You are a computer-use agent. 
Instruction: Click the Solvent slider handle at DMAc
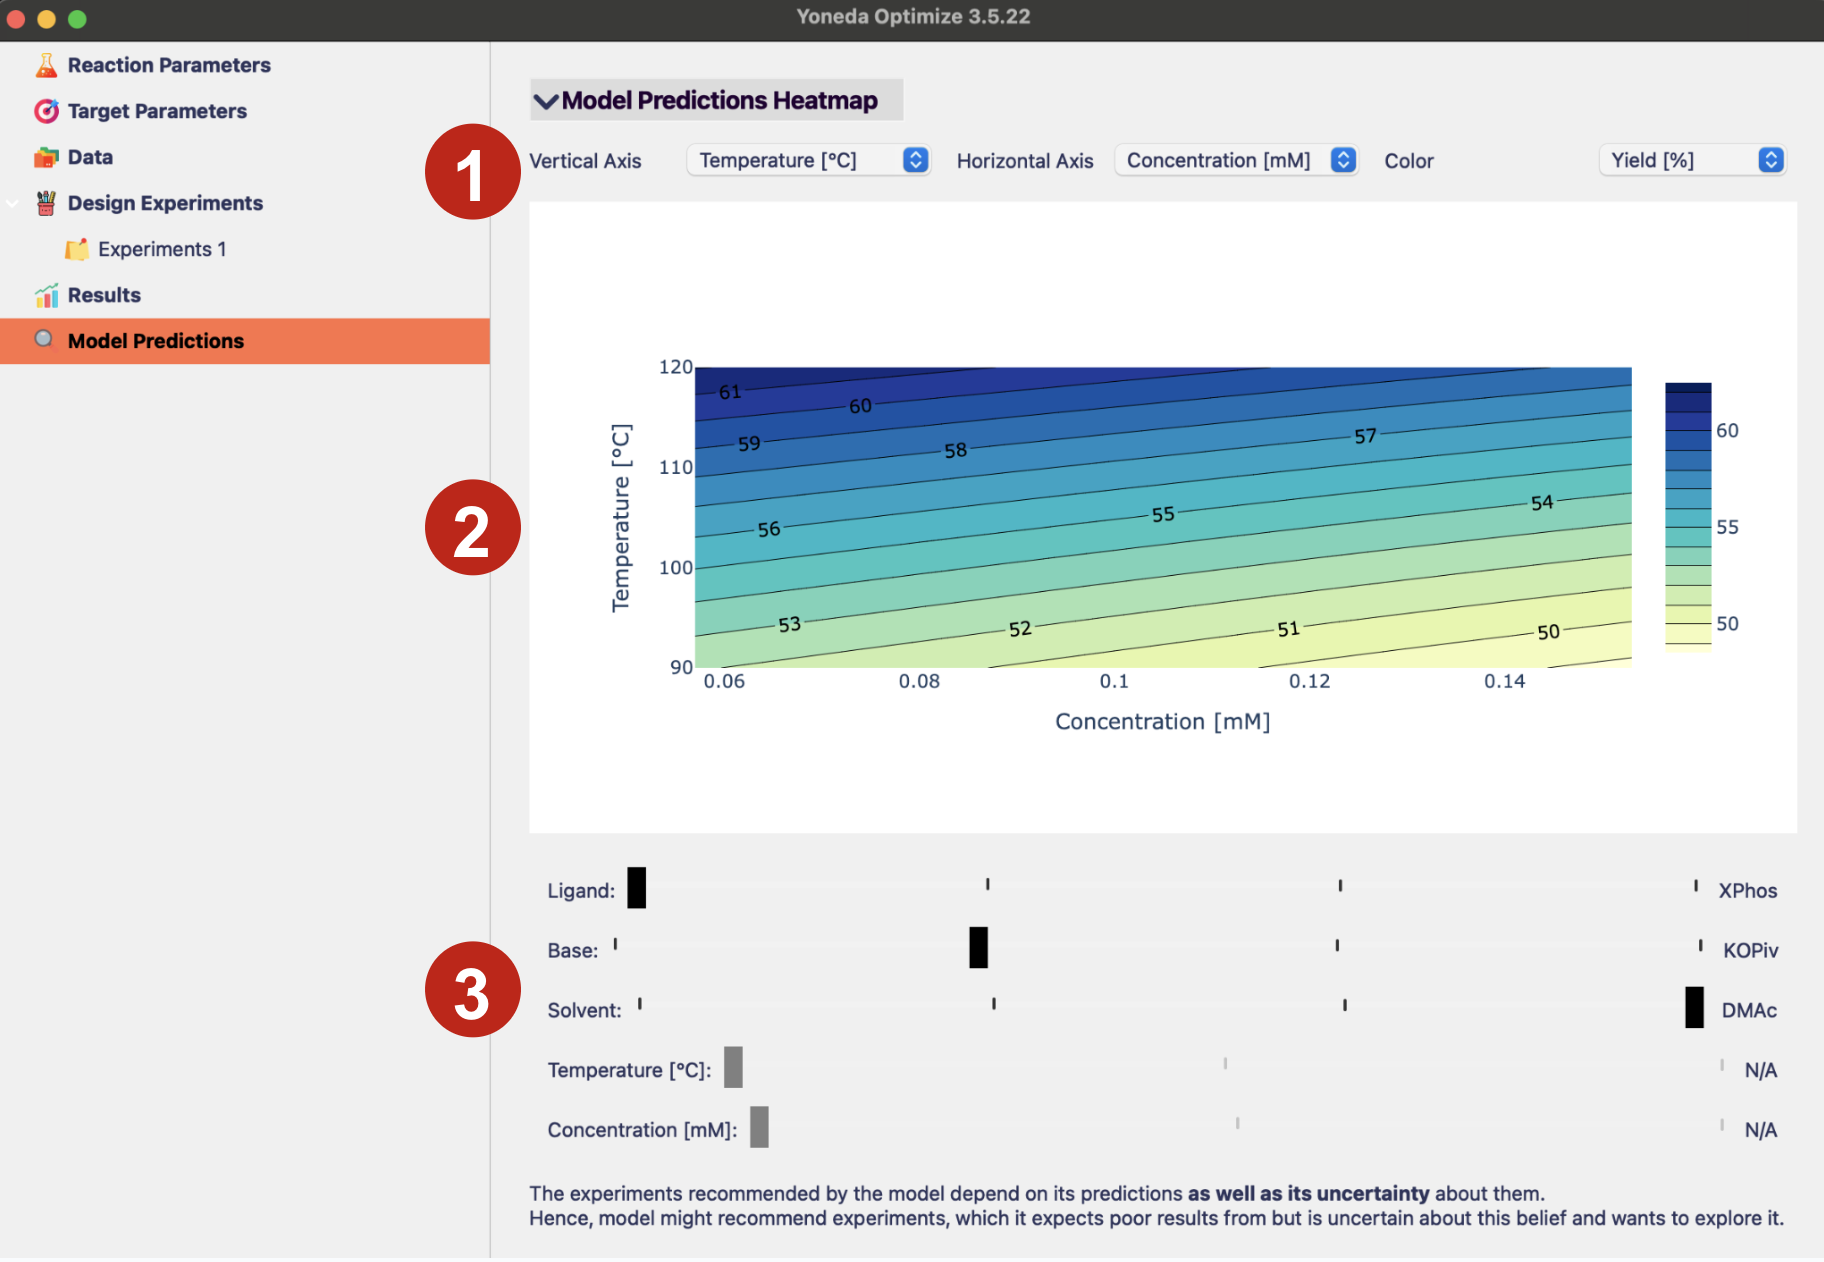point(1694,1007)
